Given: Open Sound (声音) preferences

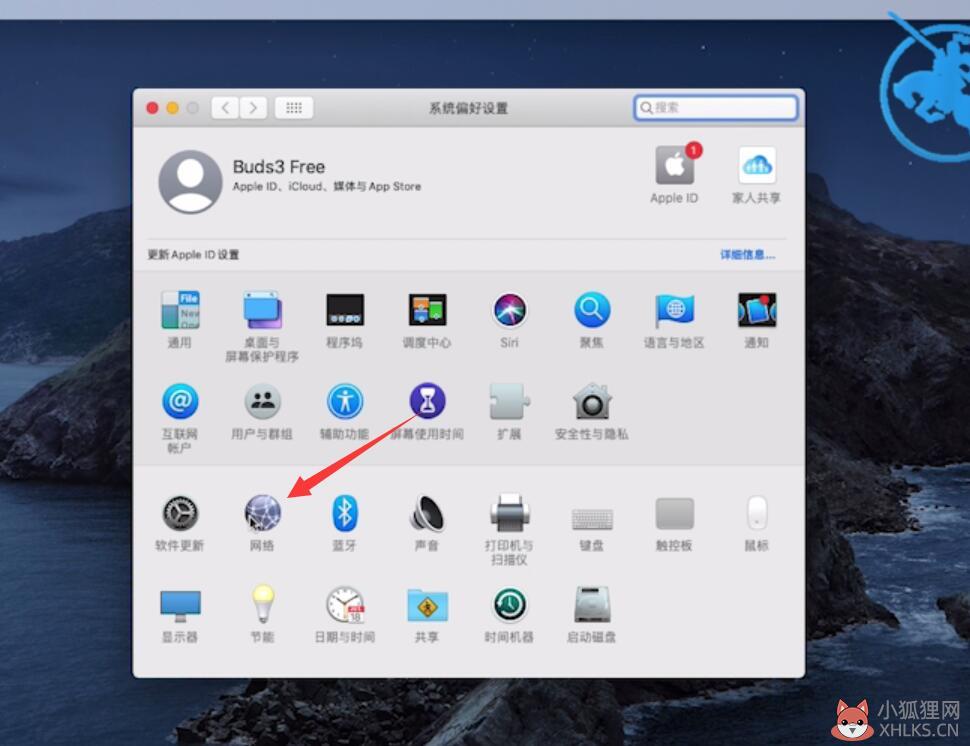Looking at the screenshot, I should click(427, 513).
